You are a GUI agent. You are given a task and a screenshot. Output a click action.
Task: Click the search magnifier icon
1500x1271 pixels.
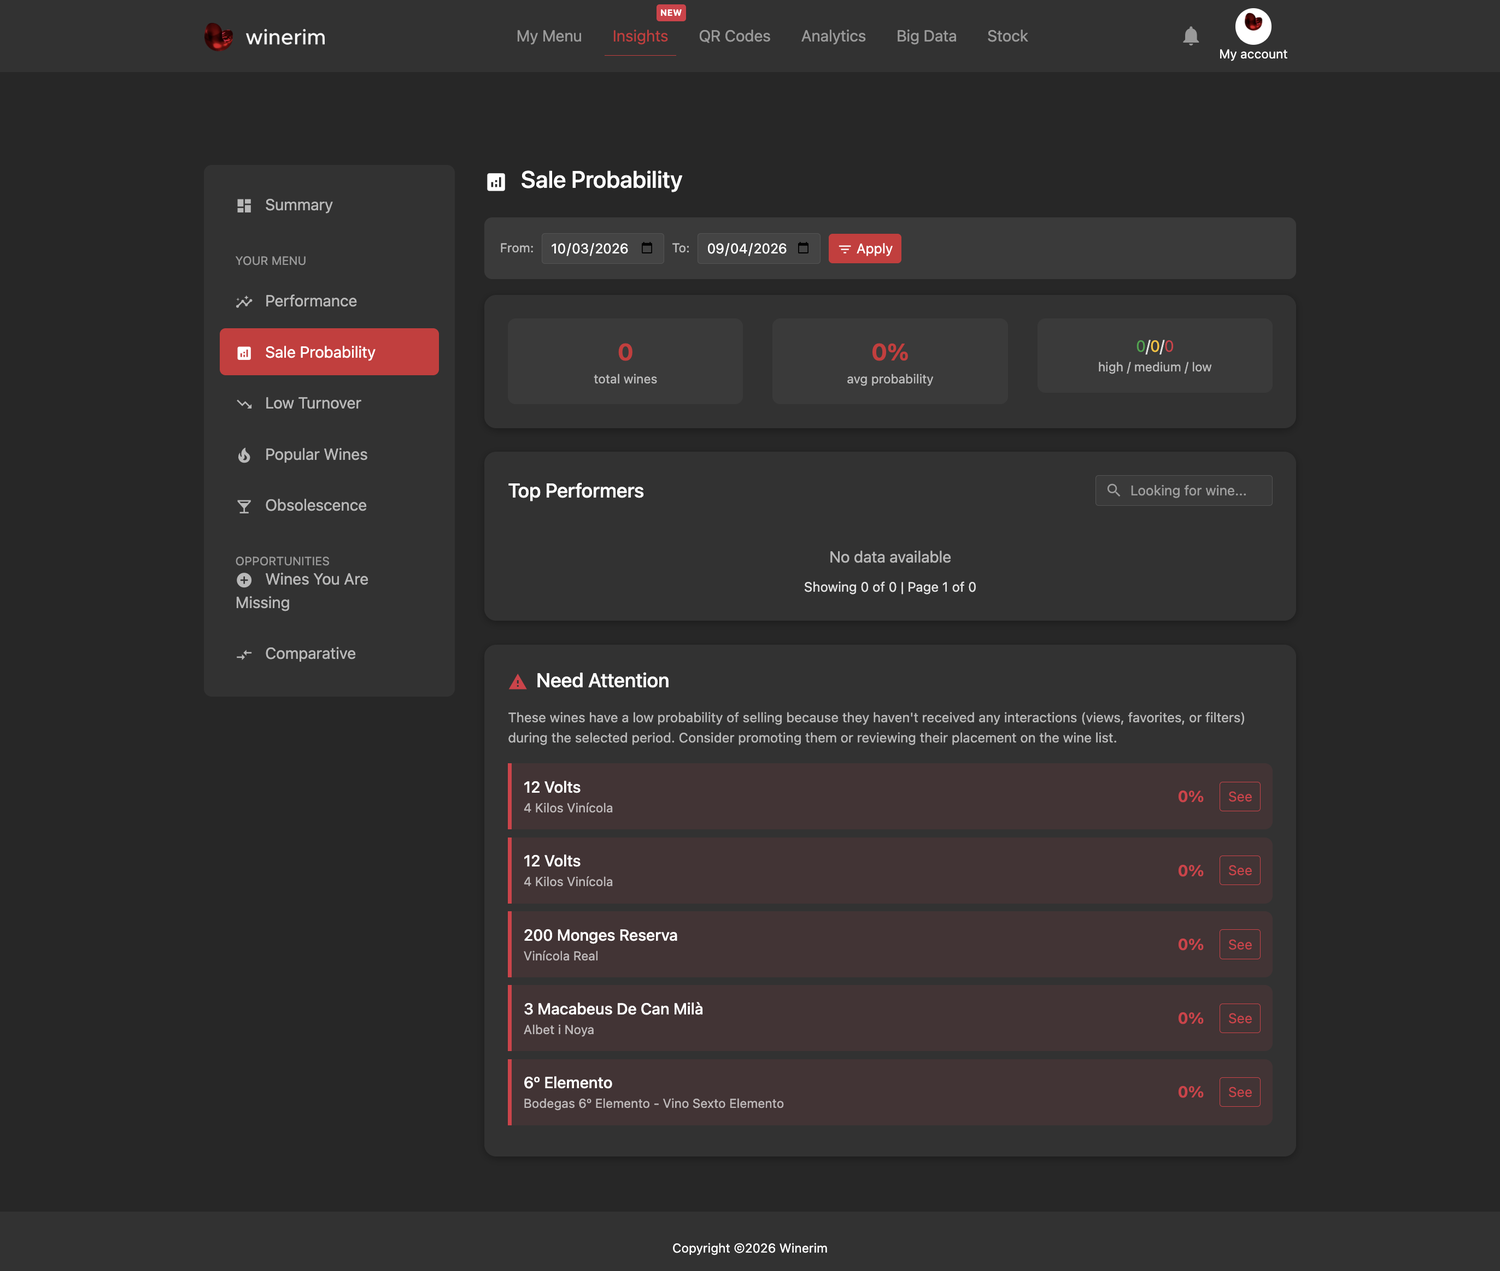(1114, 490)
